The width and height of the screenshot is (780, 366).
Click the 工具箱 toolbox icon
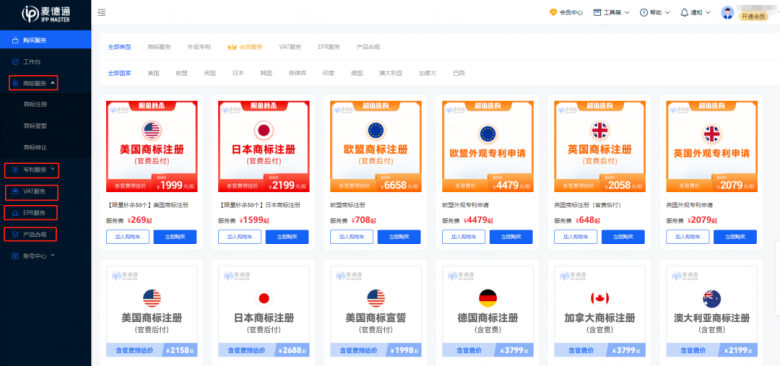[597, 12]
